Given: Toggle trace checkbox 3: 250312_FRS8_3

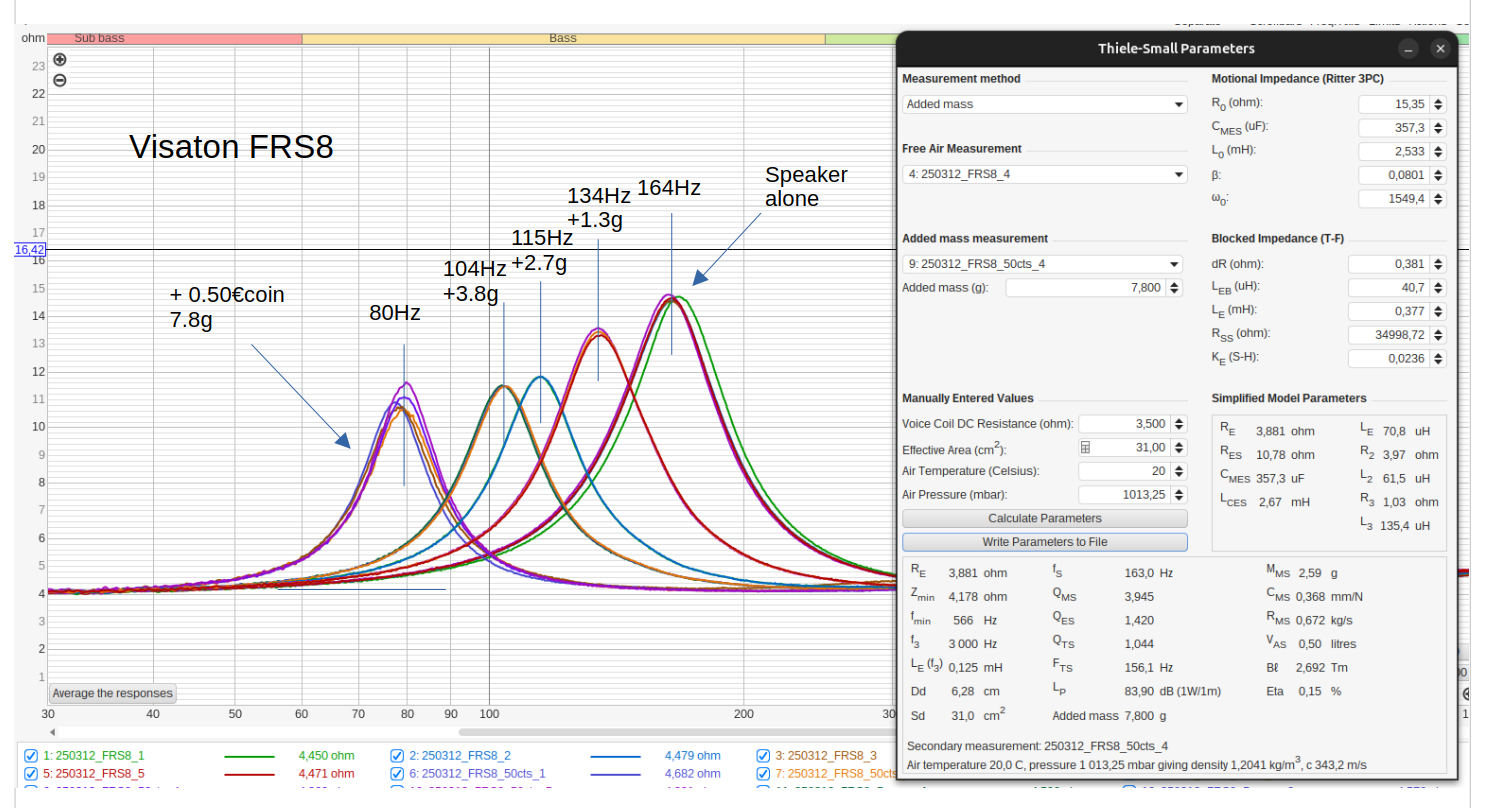Looking at the screenshot, I should click(x=763, y=756).
